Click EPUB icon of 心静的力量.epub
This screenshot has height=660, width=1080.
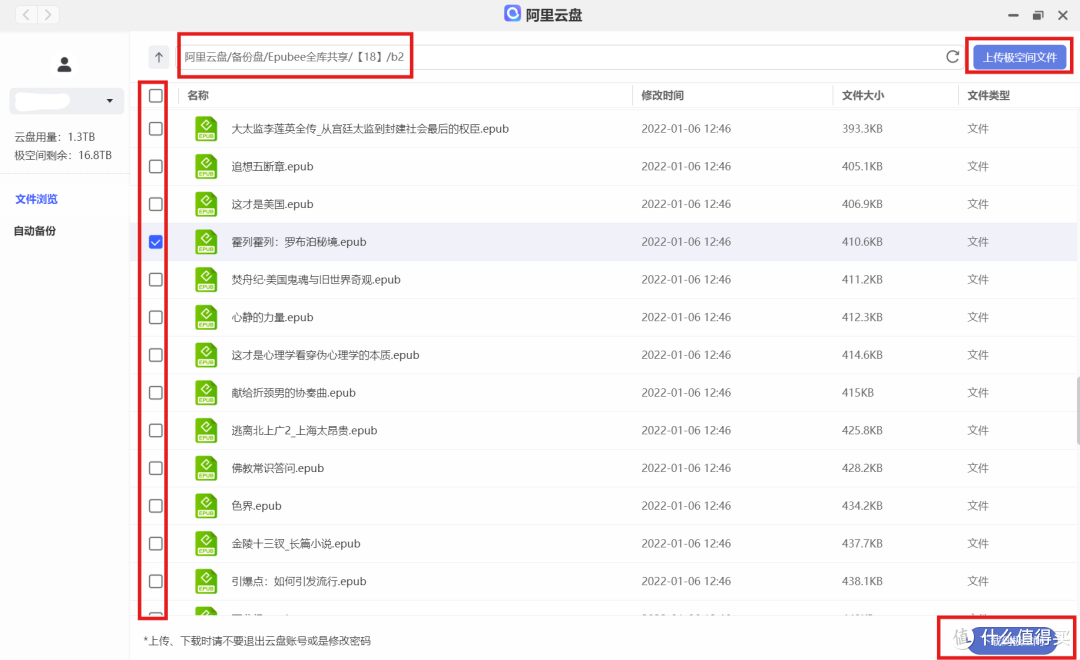click(x=206, y=317)
